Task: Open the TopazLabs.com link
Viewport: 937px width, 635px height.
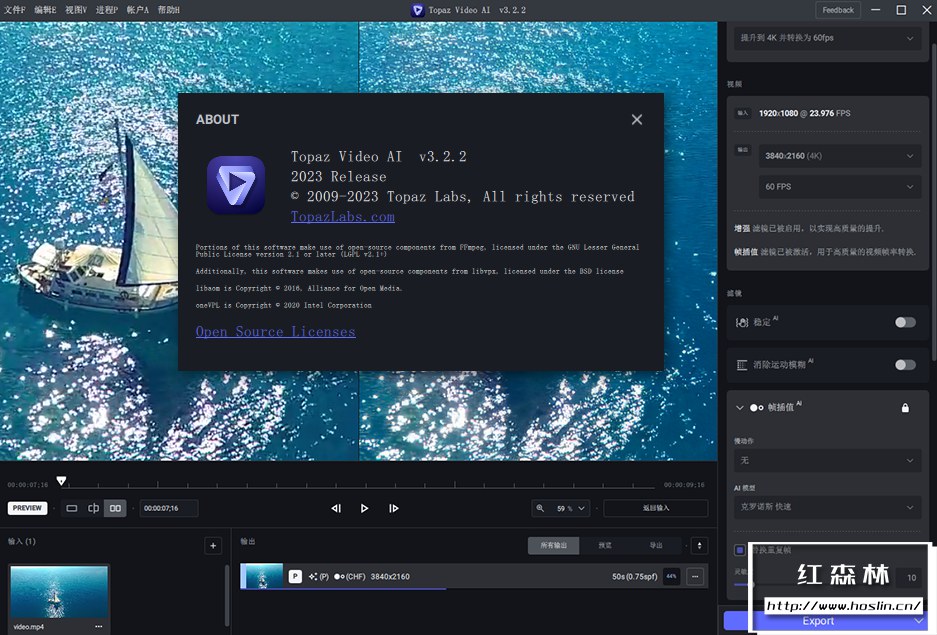Action: click(342, 217)
